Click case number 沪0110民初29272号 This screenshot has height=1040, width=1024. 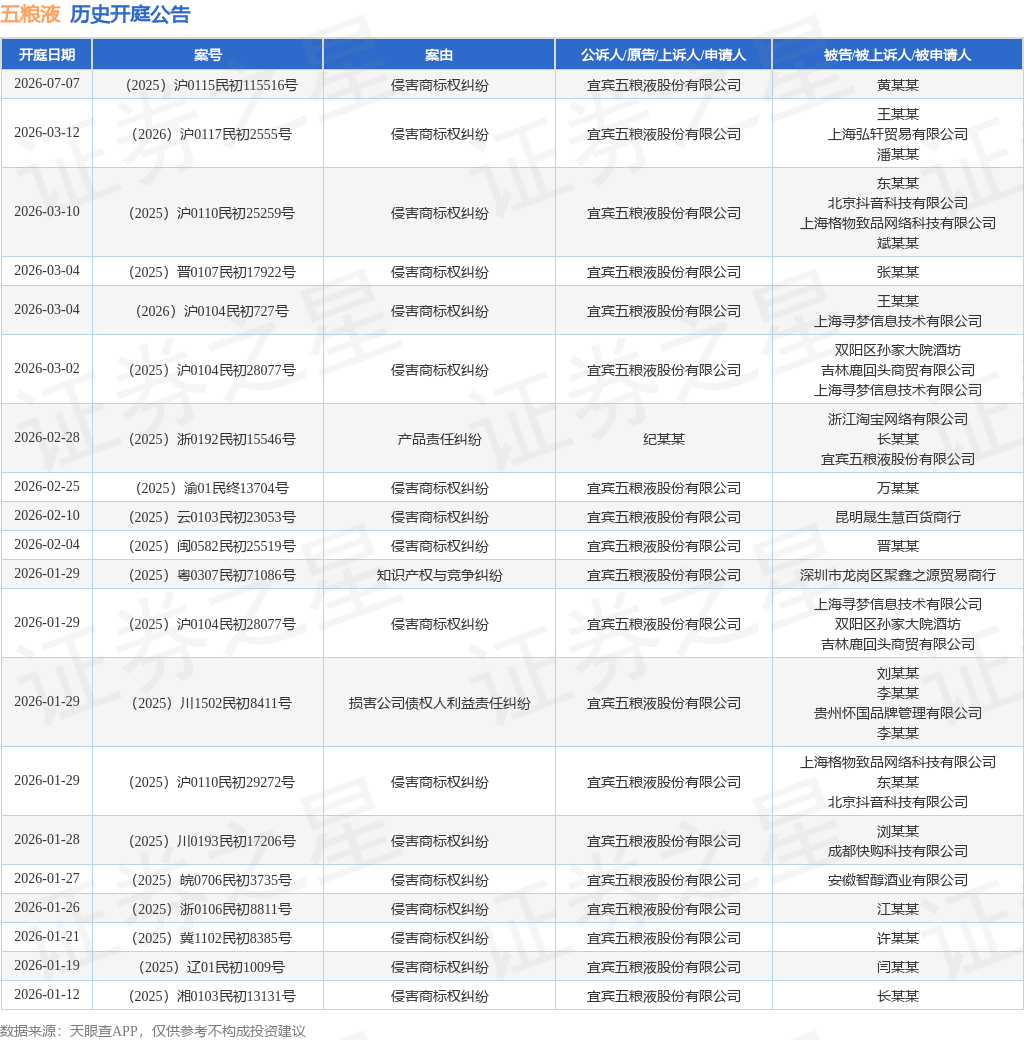(212, 782)
